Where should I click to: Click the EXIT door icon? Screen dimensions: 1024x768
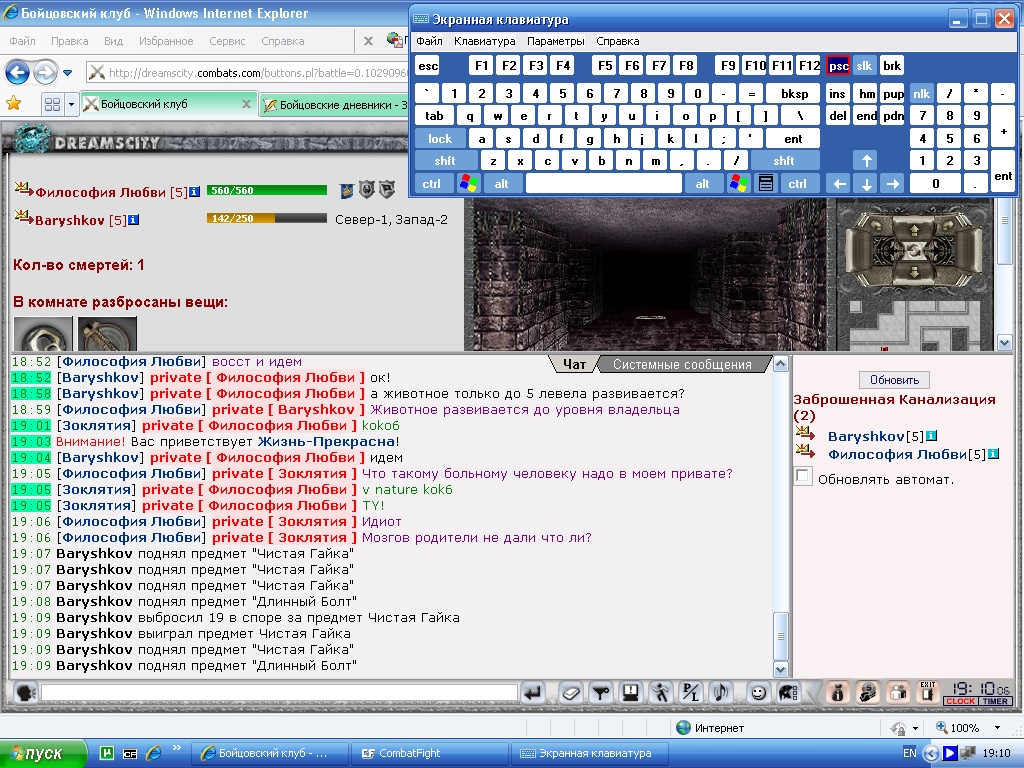tap(927, 693)
